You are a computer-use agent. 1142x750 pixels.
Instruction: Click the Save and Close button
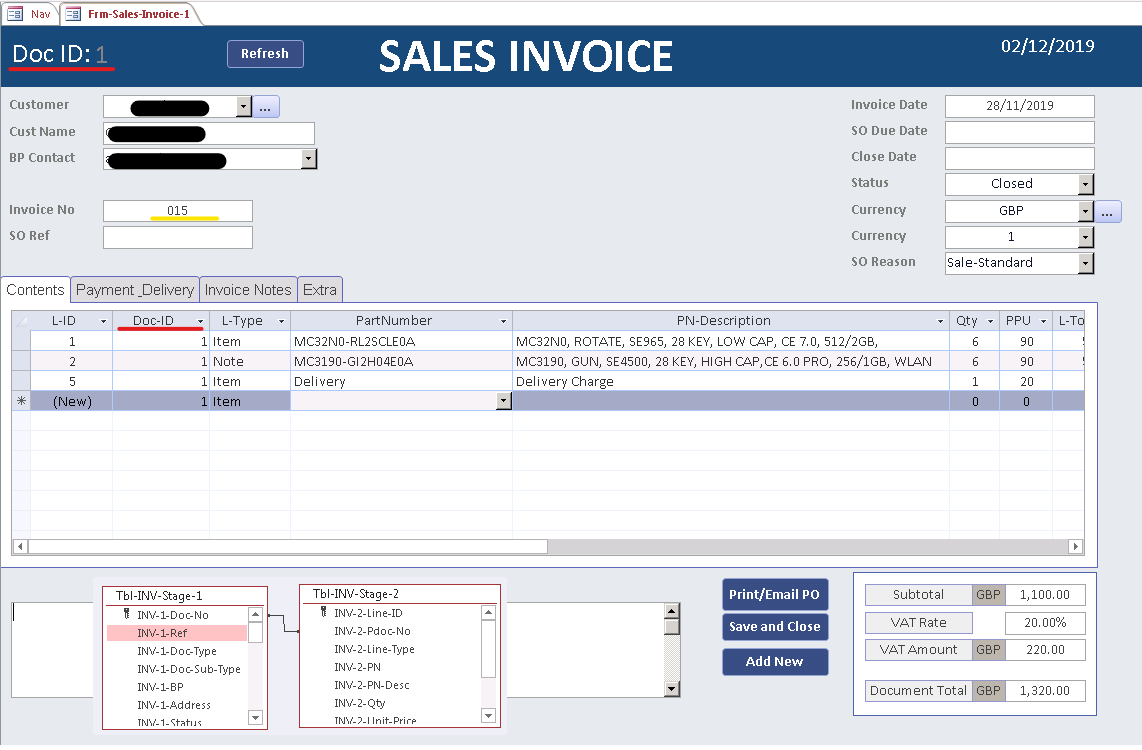click(x=774, y=626)
